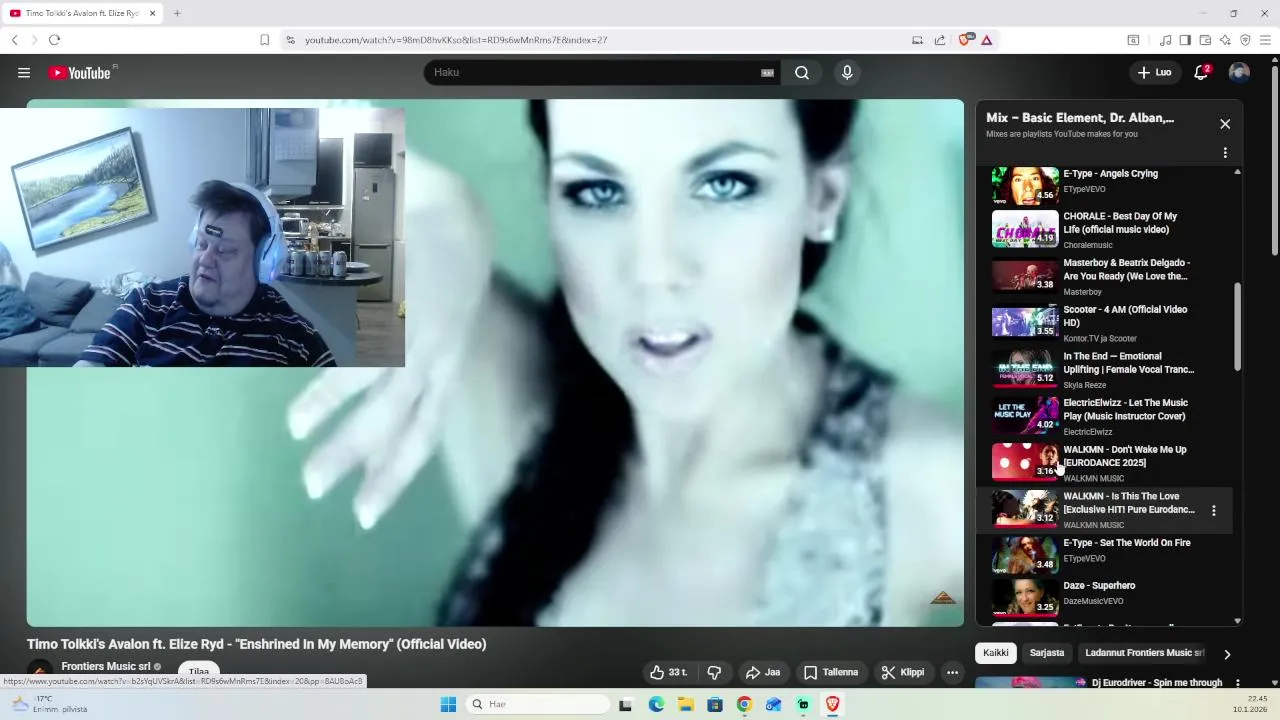1280x720 pixels.
Task: Click the page vertical scrollbar
Action: (1274, 160)
